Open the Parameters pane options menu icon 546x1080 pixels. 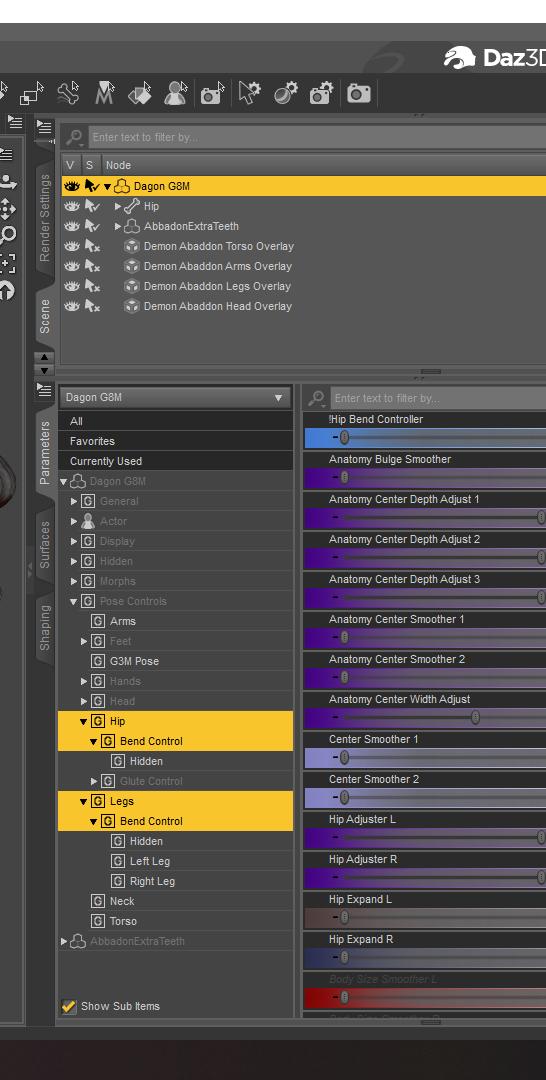coord(45,391)
